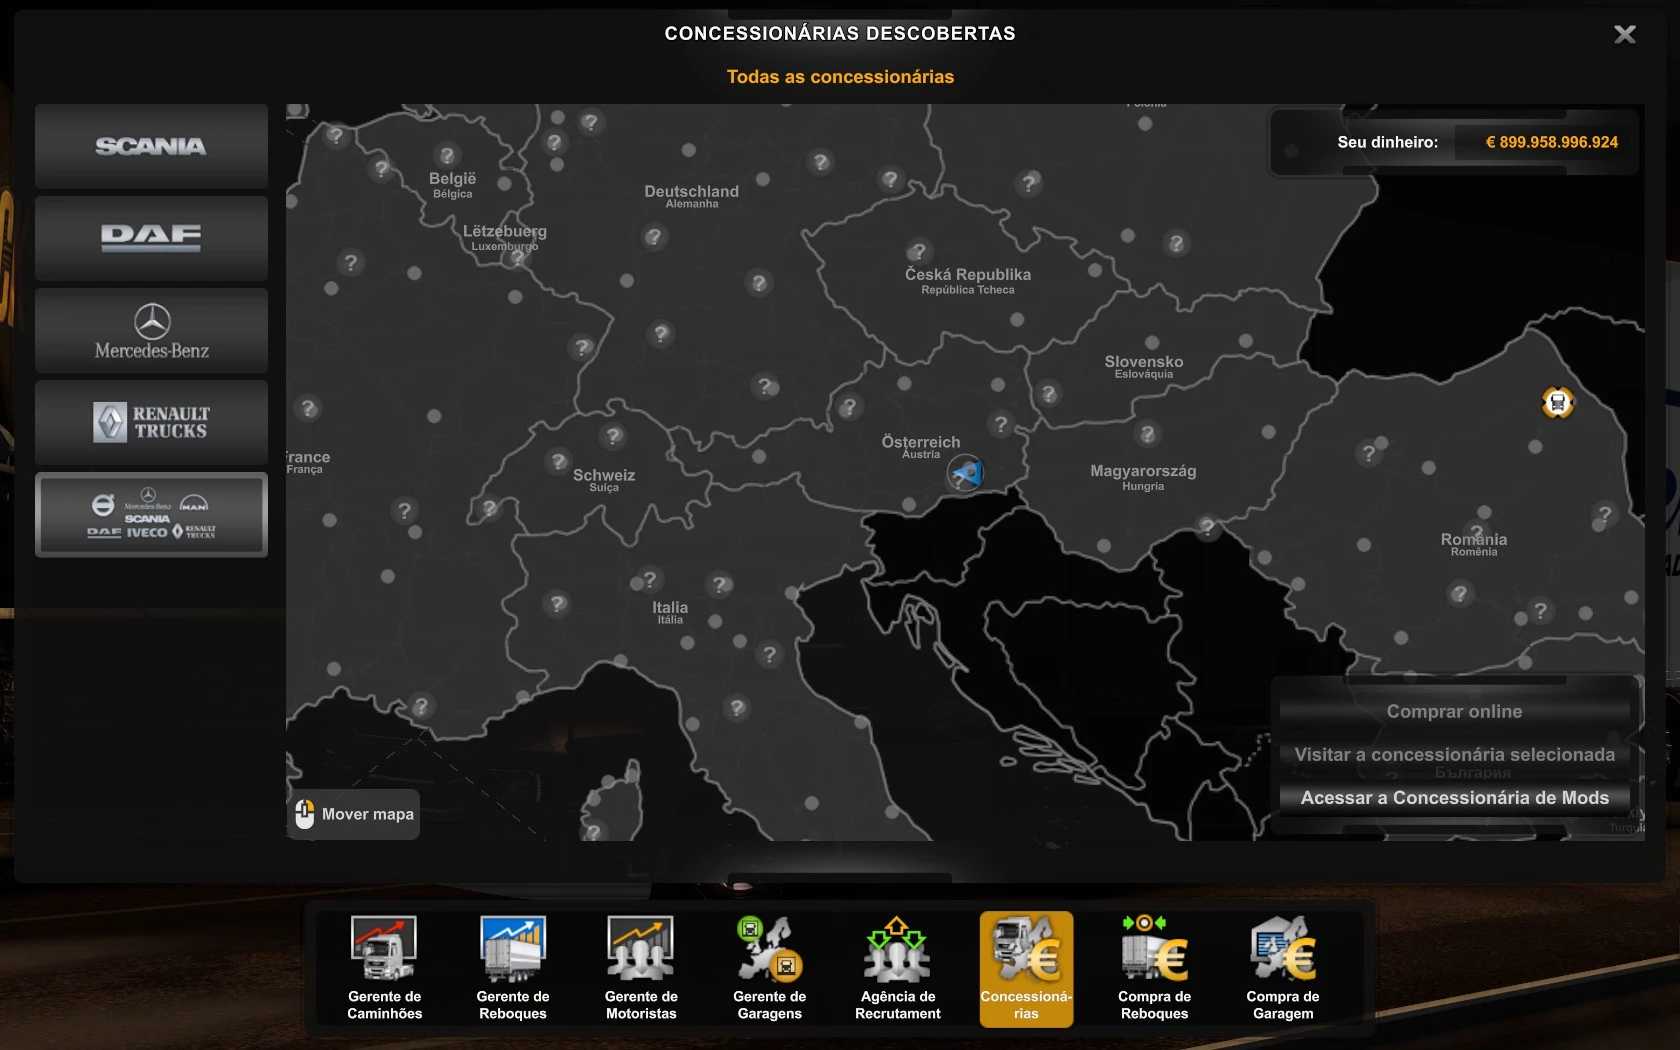1680x1050 pixels.
Task: Close the dealerships window
Action: point(1625,35)
